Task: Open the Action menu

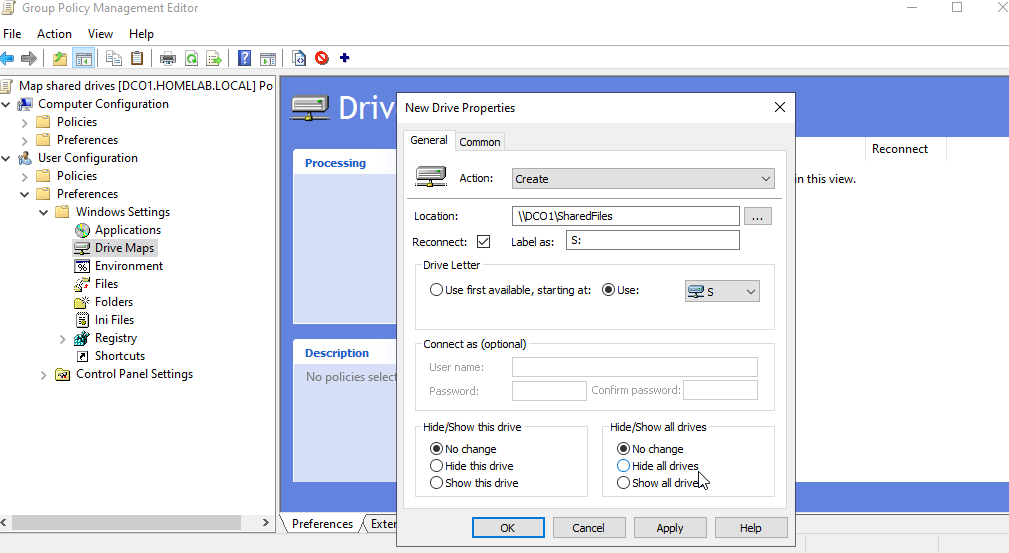Action: [54, 33]
